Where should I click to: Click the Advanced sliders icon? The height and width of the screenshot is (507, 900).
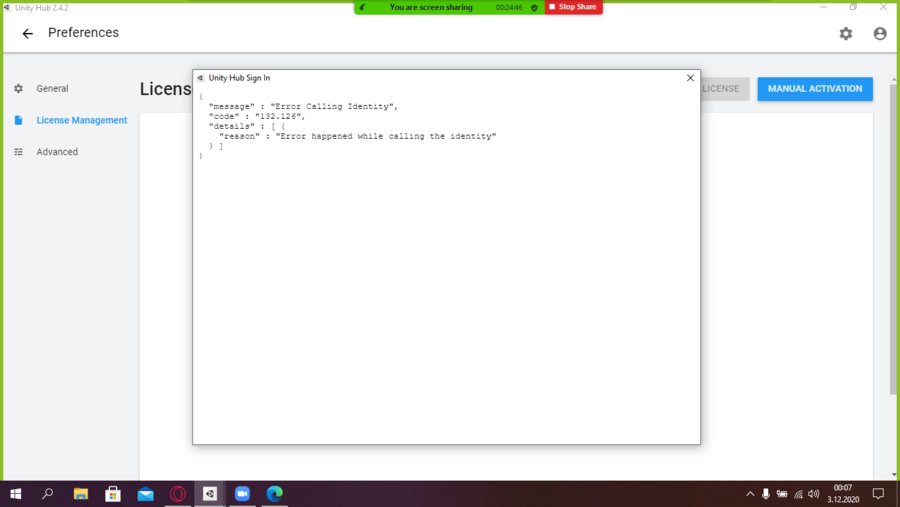click(18, 152)
